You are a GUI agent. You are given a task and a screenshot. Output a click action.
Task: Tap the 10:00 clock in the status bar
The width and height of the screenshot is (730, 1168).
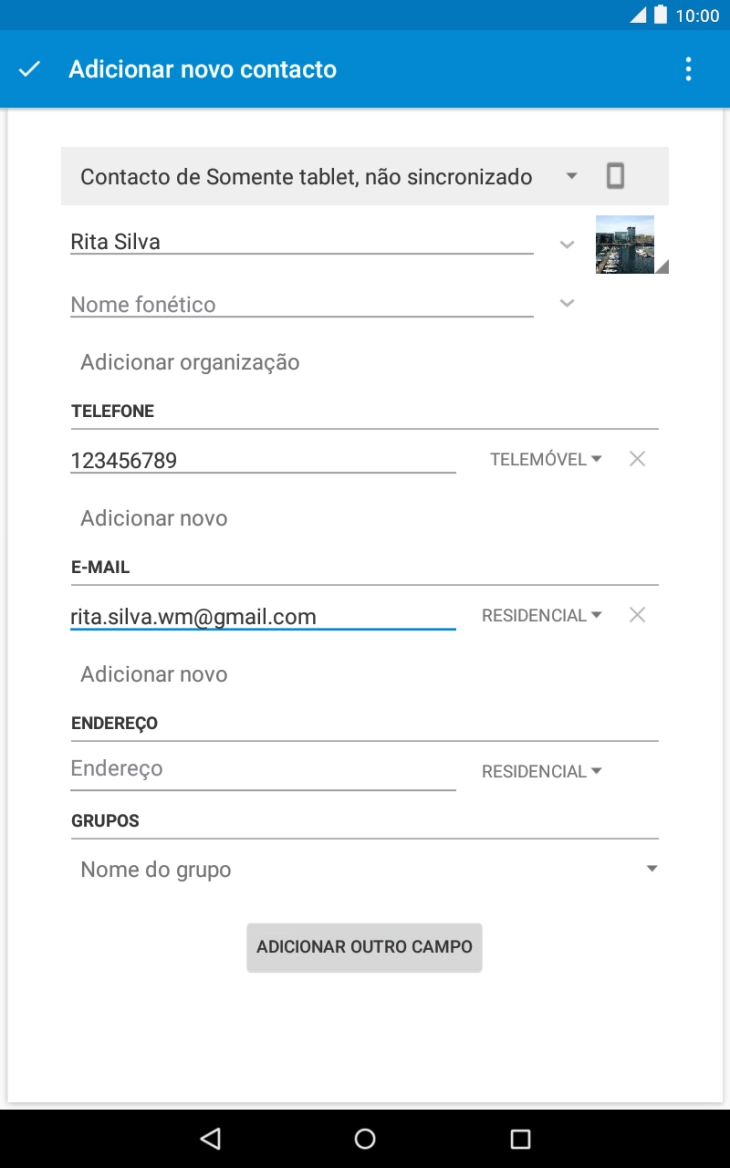(697, 16)
